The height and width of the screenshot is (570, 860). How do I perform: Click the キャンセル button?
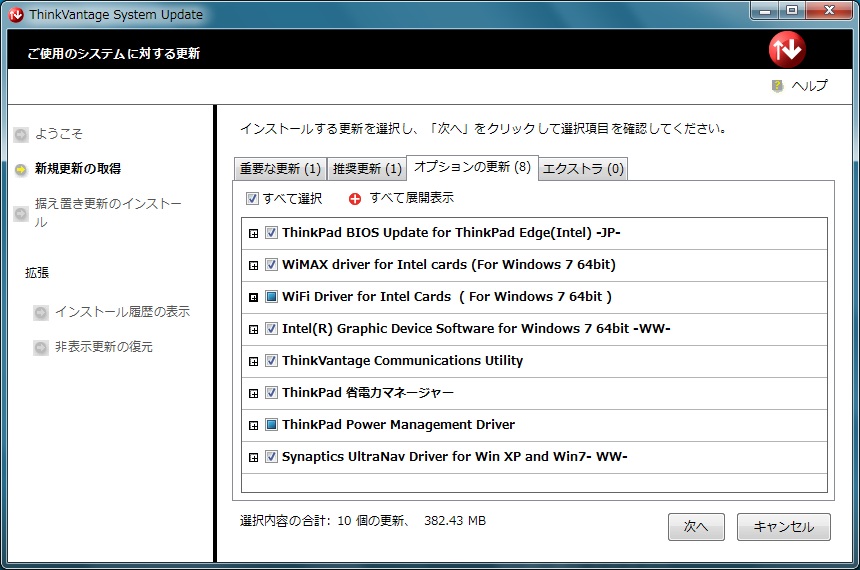[x=783, y=527]
